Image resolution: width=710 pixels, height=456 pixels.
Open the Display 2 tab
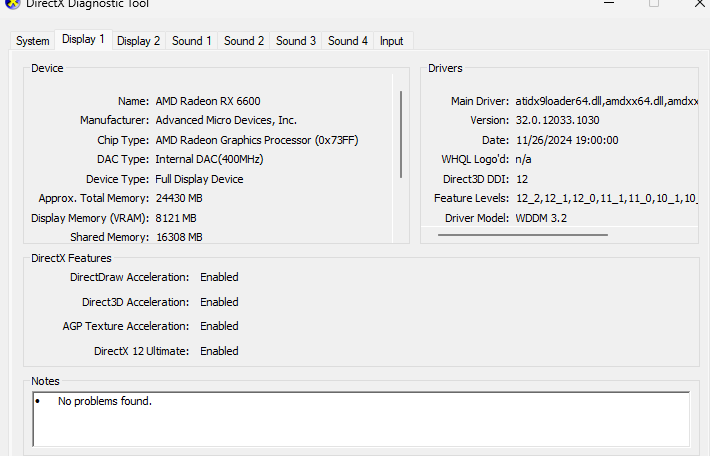coord(138,41)
